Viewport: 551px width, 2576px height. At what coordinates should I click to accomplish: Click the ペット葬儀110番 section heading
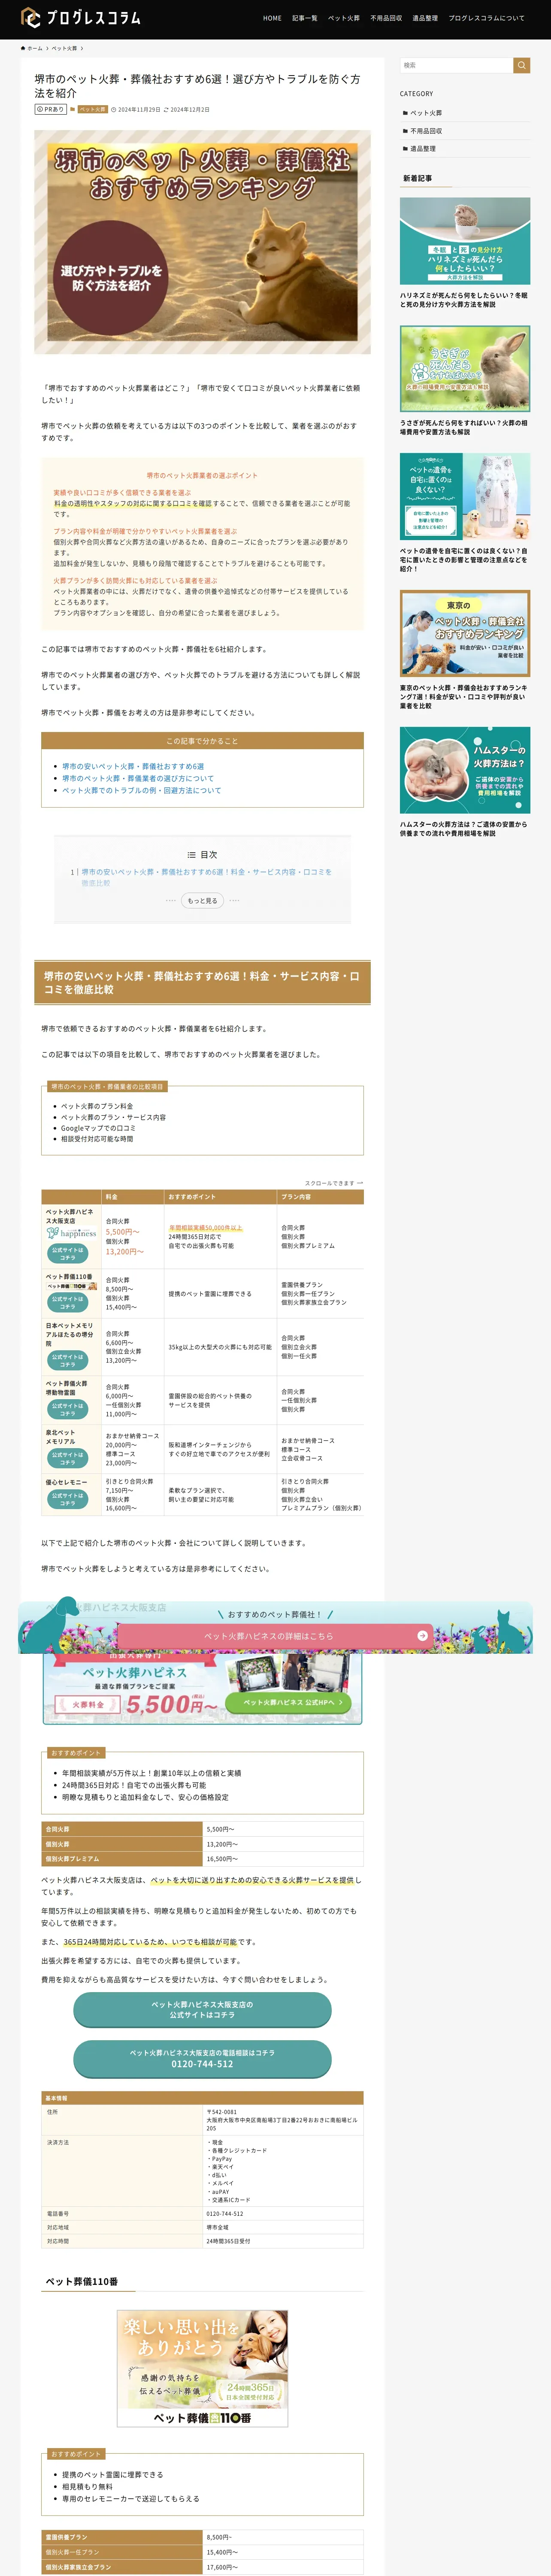click(82, 2281)
